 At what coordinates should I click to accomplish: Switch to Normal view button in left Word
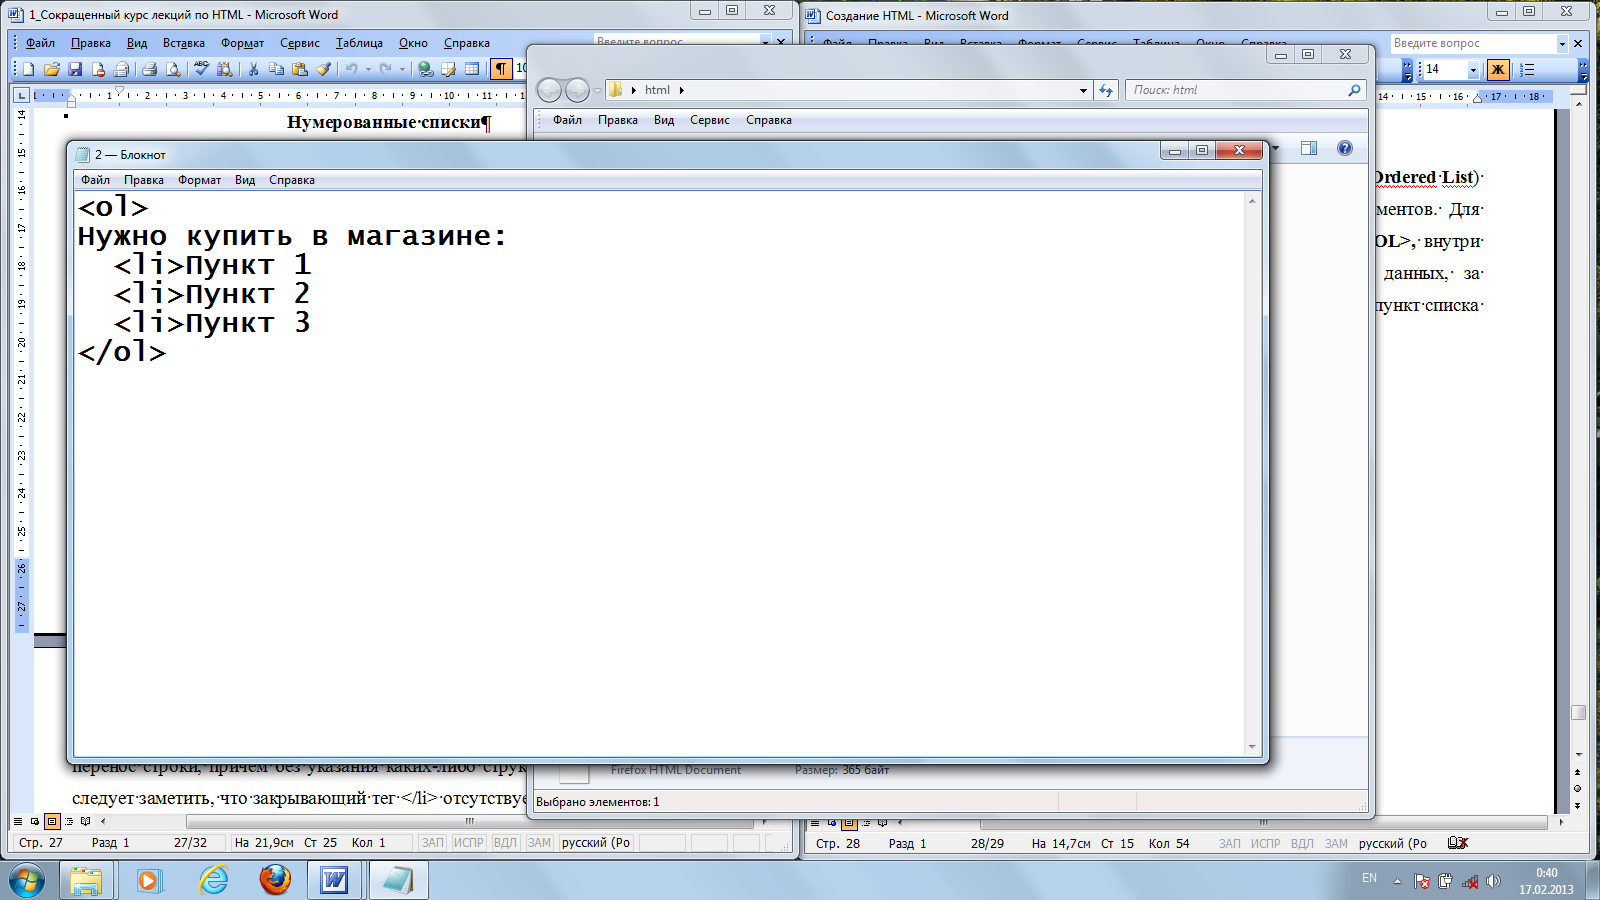pos(18,821)
